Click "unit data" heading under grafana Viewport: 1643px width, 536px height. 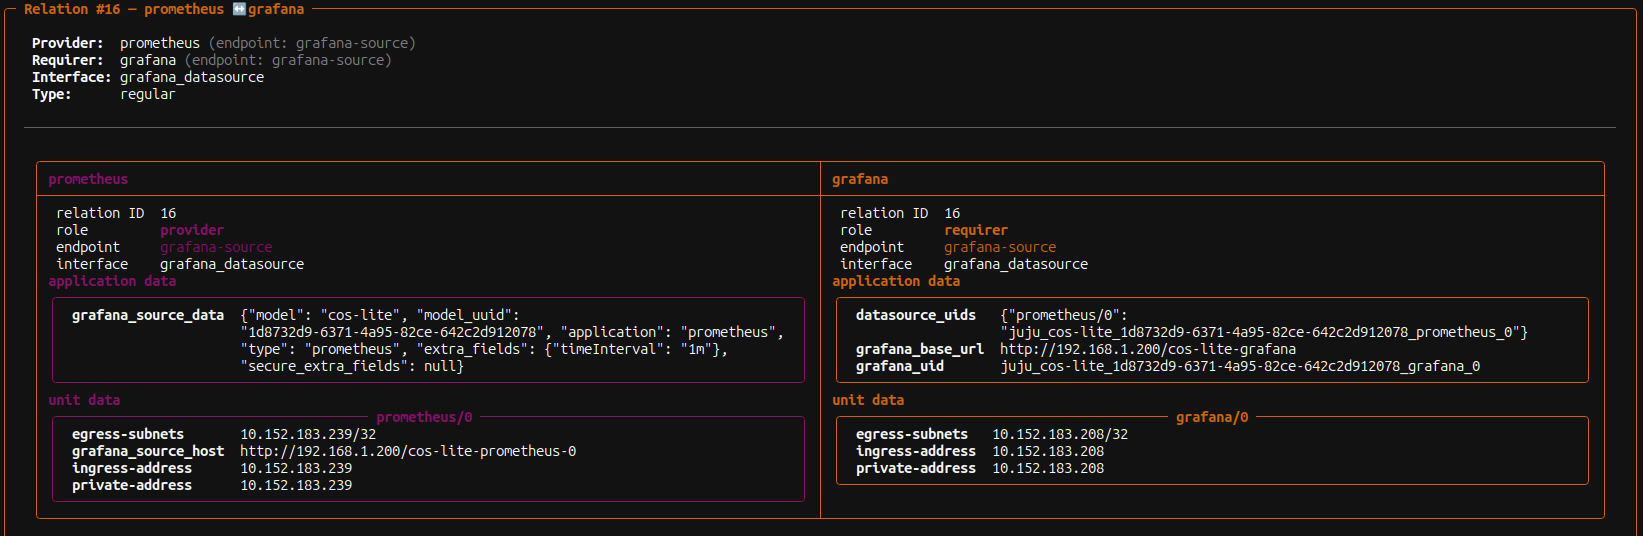(868, 400)
